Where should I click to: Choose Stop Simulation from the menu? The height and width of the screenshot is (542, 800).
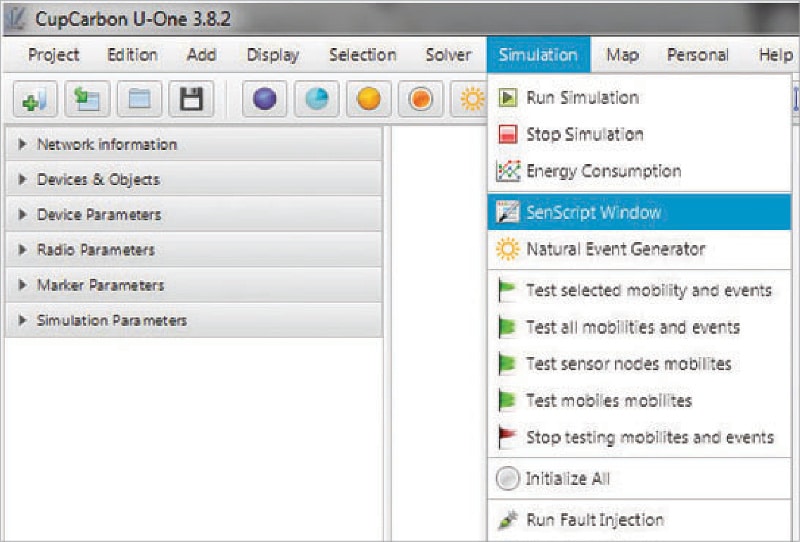(639, 134)
